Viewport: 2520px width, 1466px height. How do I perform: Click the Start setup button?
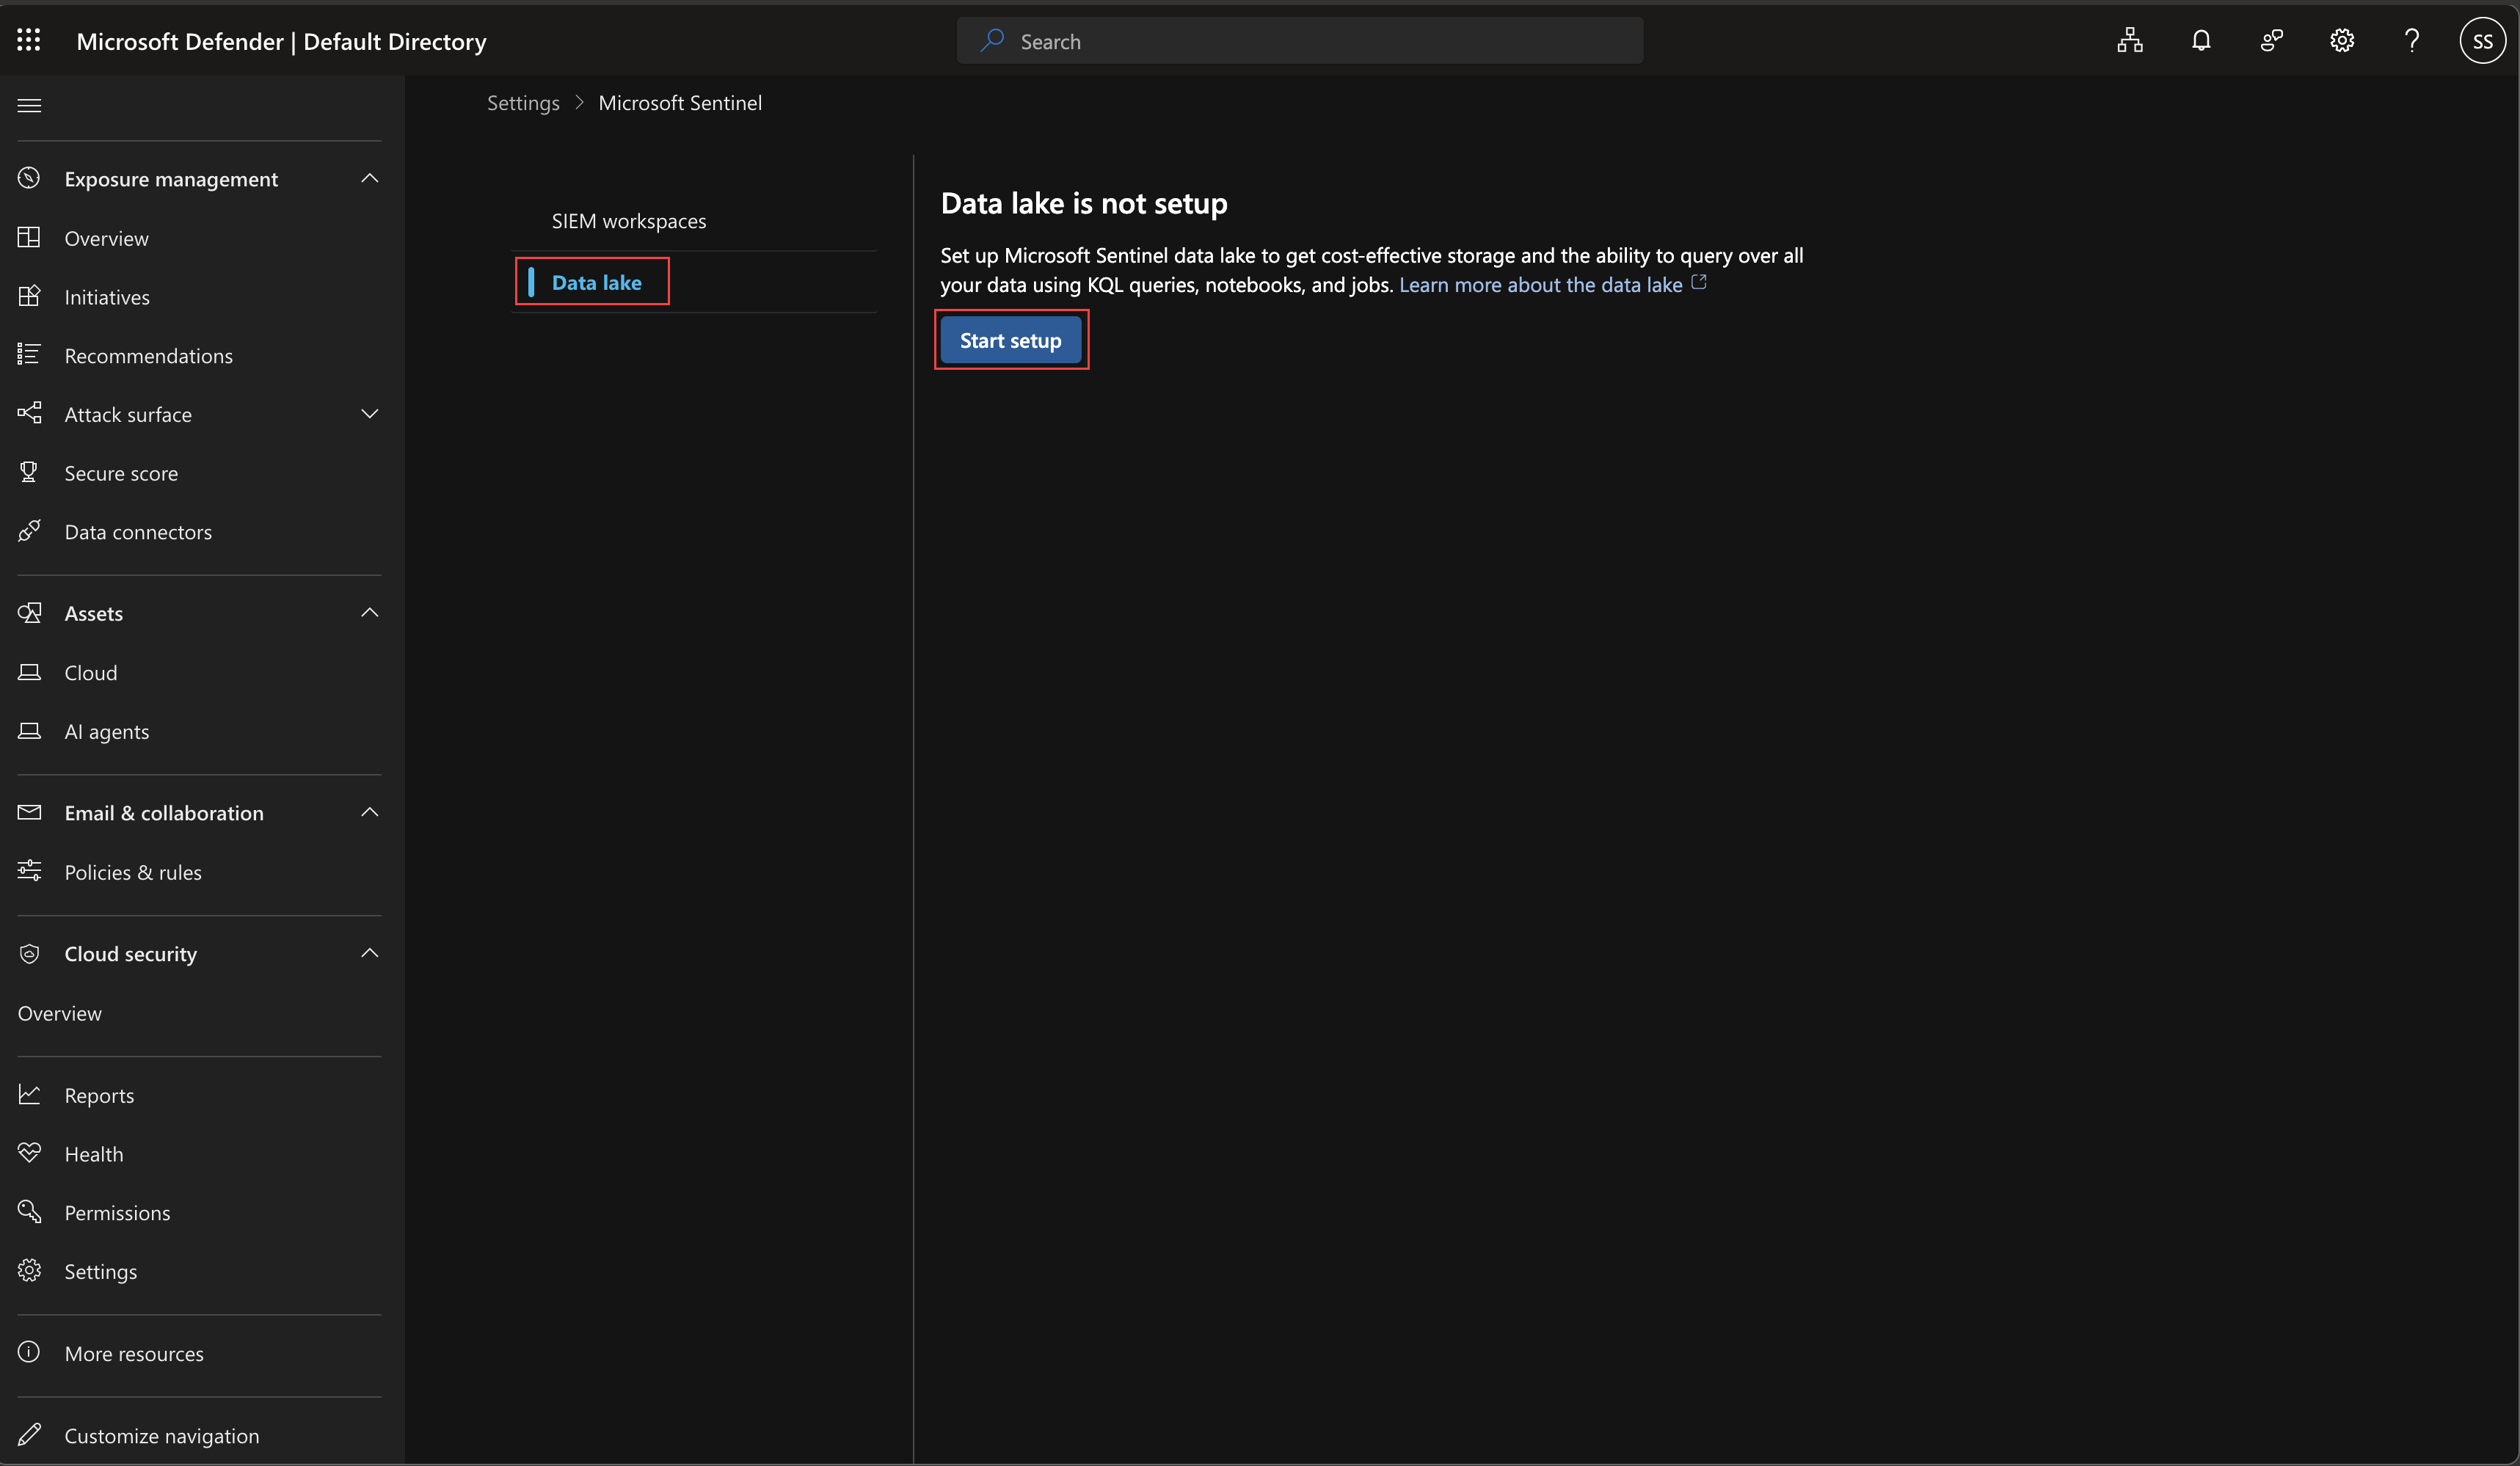pos(1011,340)
